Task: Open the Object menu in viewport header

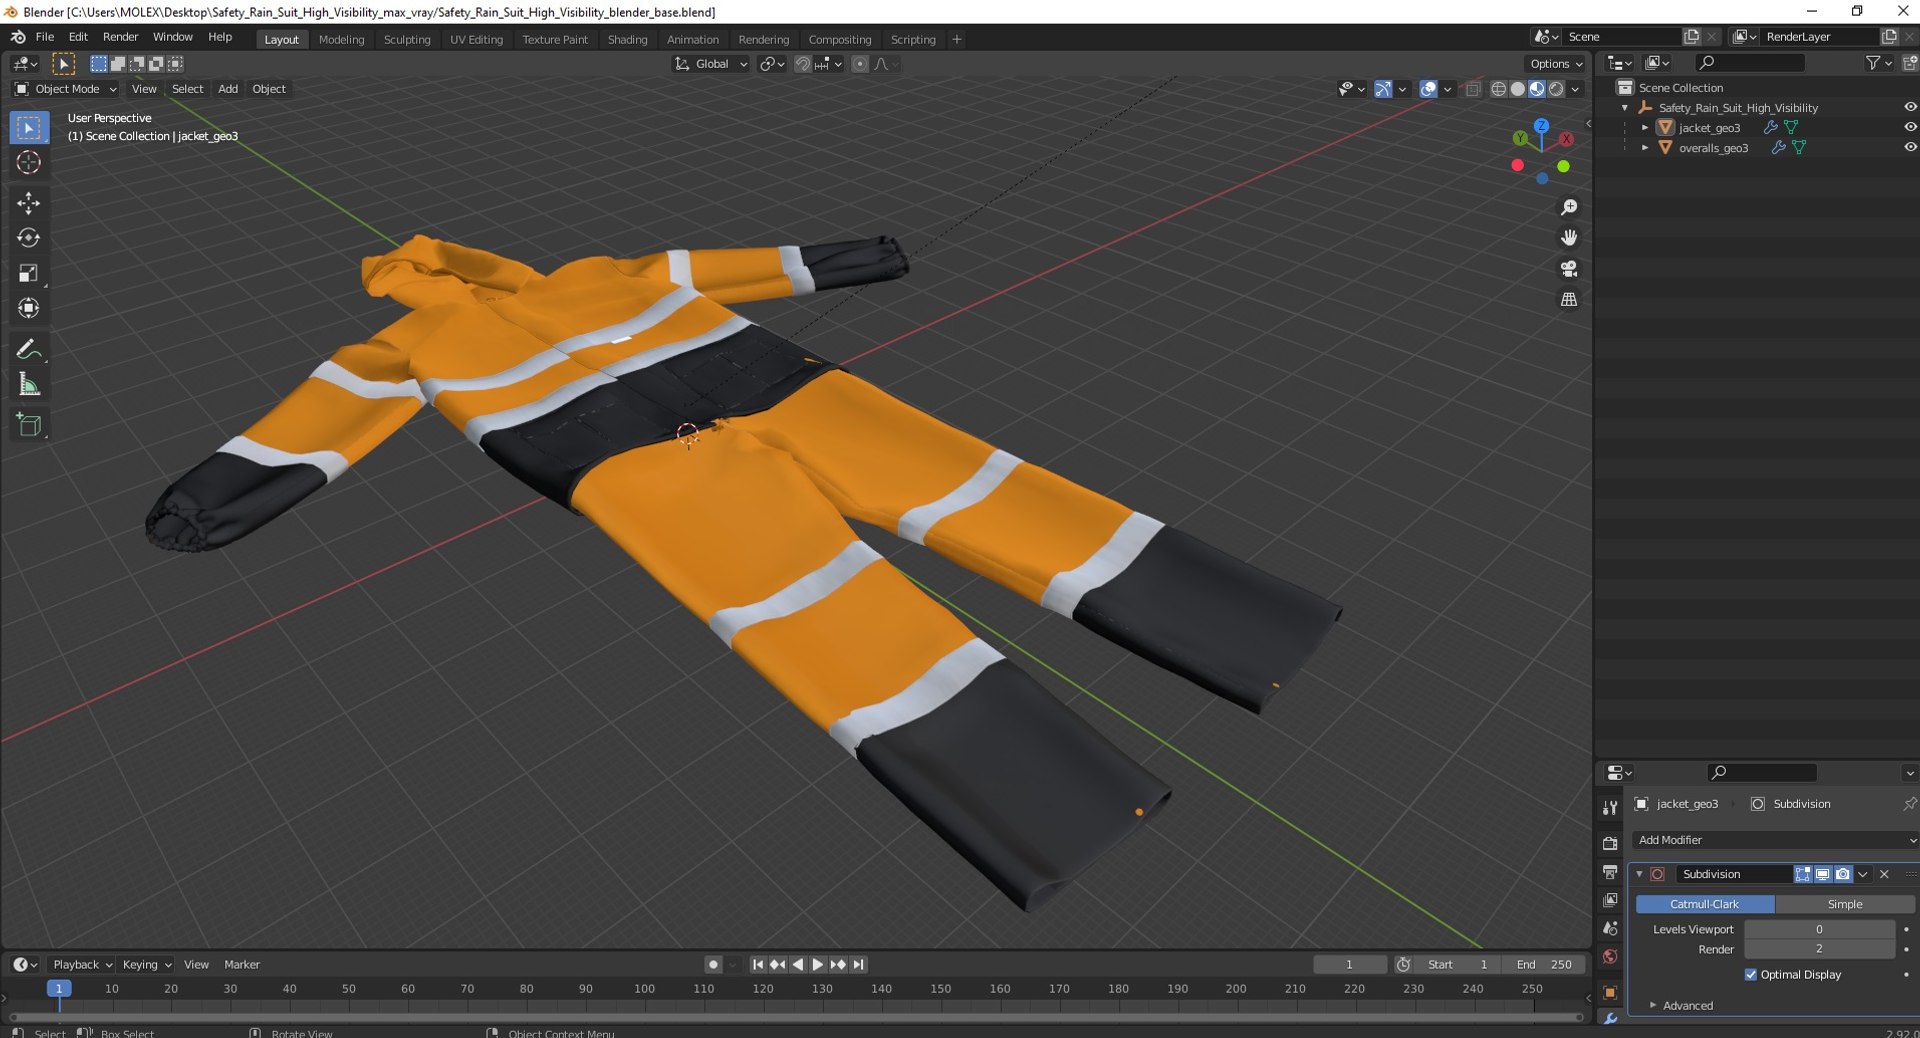Action: tap(269, 89)
